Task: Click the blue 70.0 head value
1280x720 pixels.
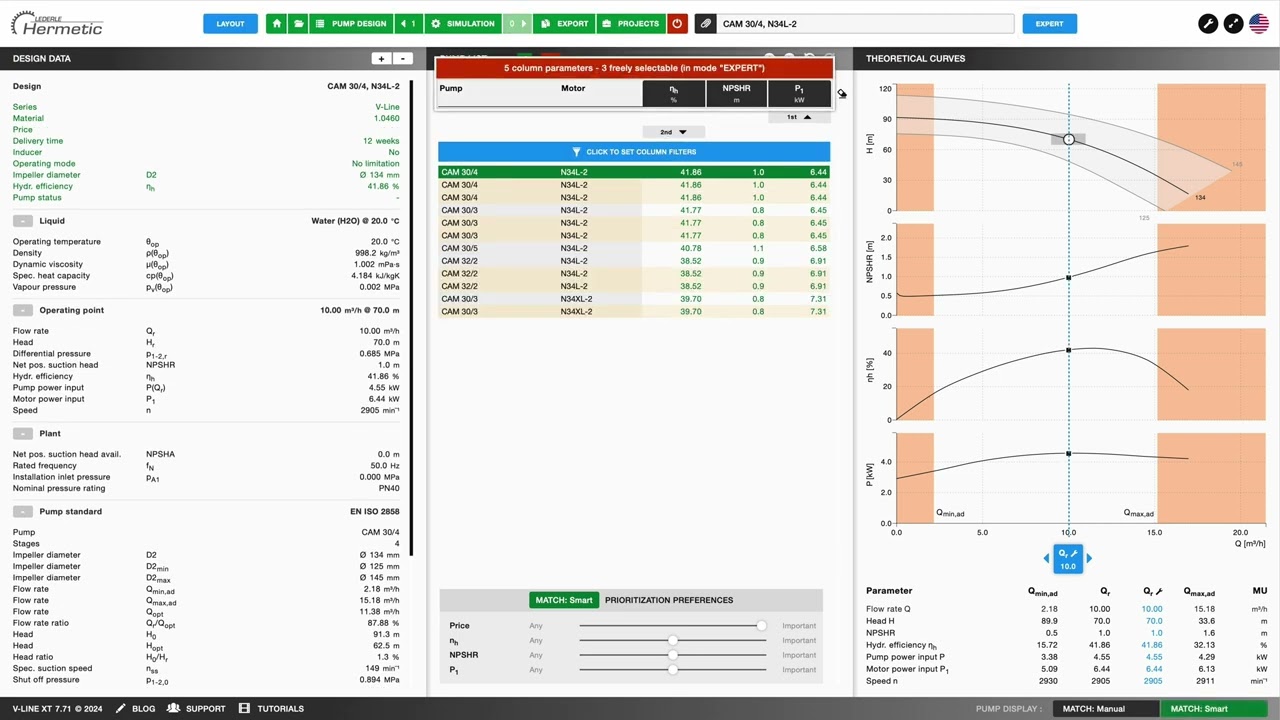Action: pyautogui.click(x=1154, y=621)
